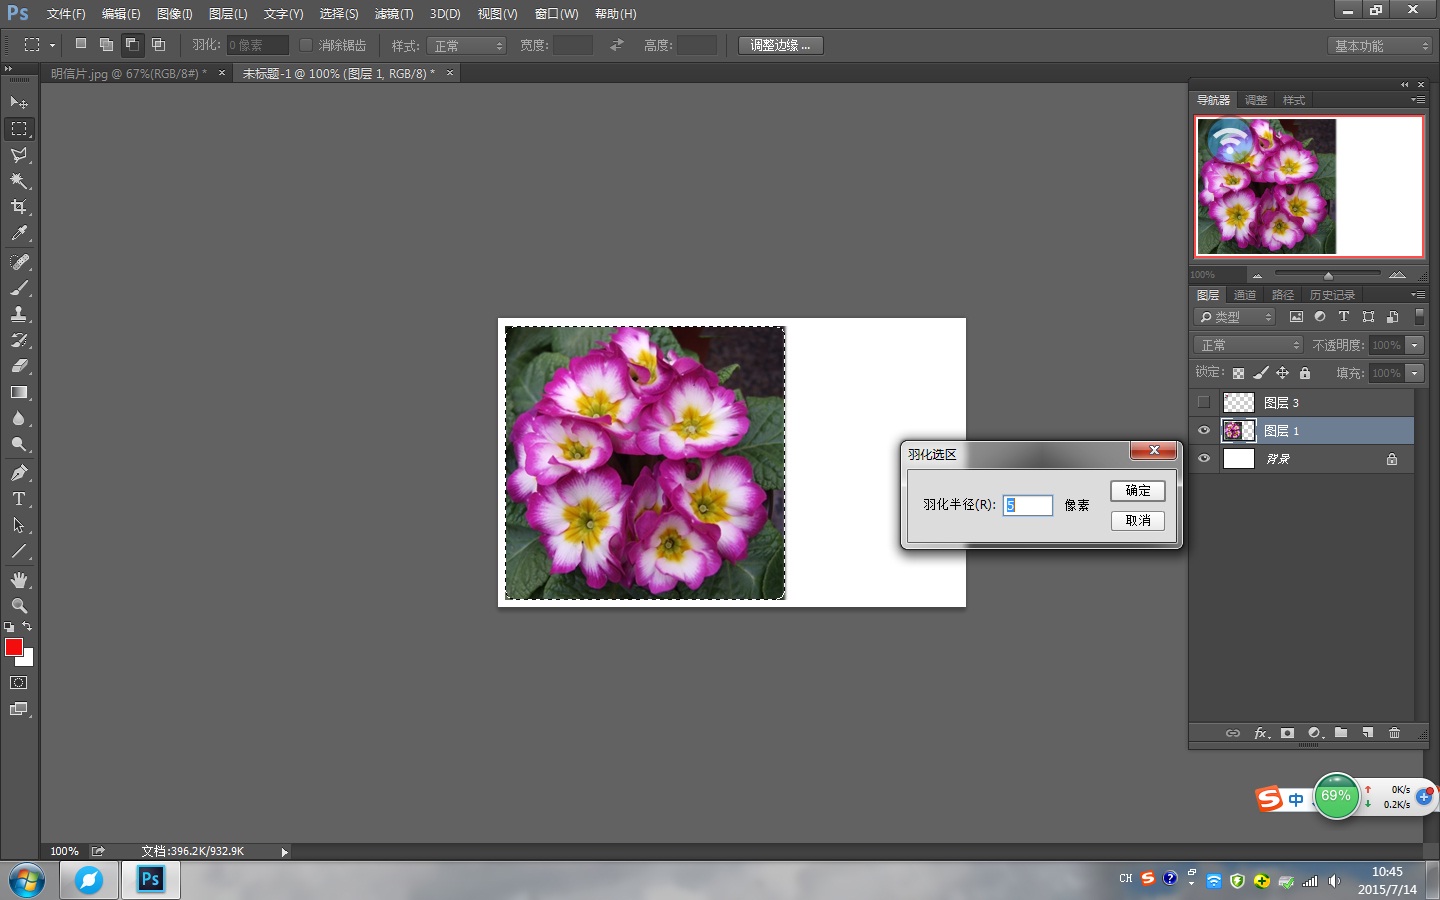This screenshot has height=900, width=1440.
Task: Click the navigator zoom slider
Action: 1328,274
